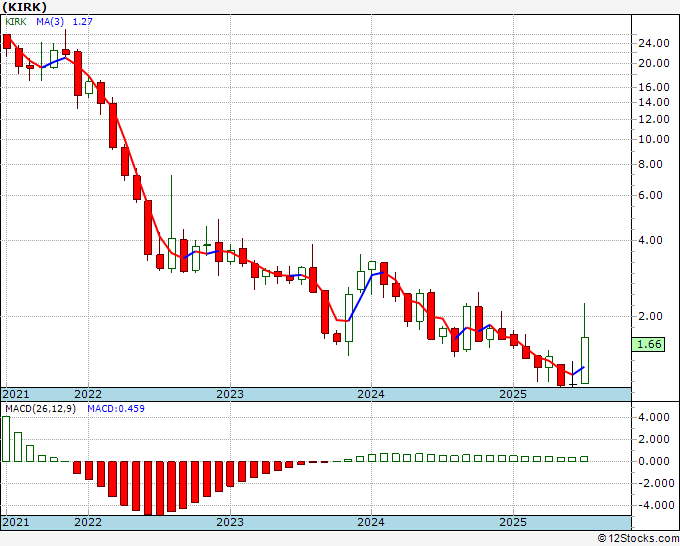Click the MACD(26,12,9) indicator label
The width and height of the screenshot is (680, 546).
pyautogui.click(x=40, y=409)
